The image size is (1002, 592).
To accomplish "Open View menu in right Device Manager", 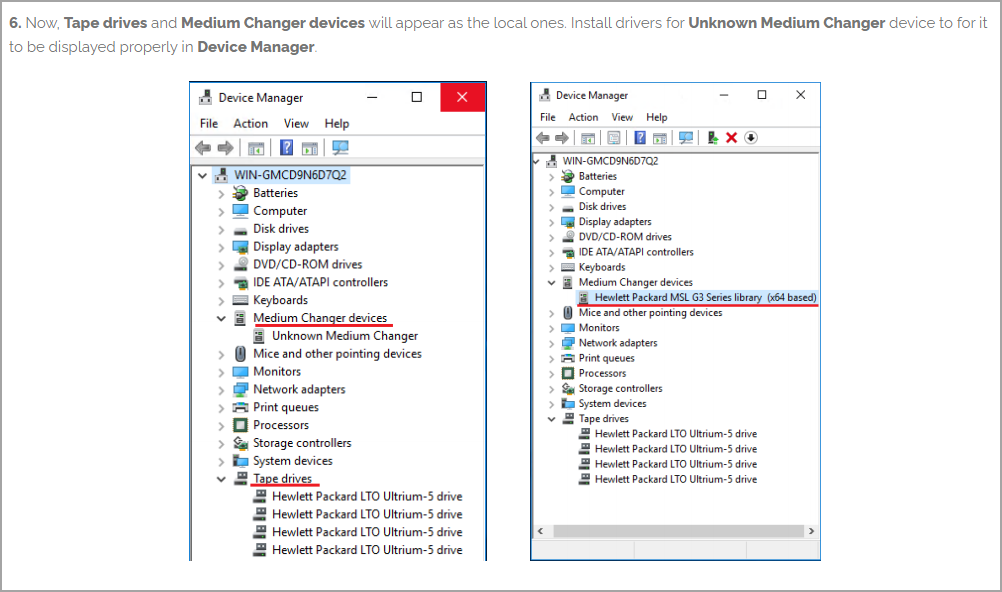I will pyautogui.click(x=622, y=117).
